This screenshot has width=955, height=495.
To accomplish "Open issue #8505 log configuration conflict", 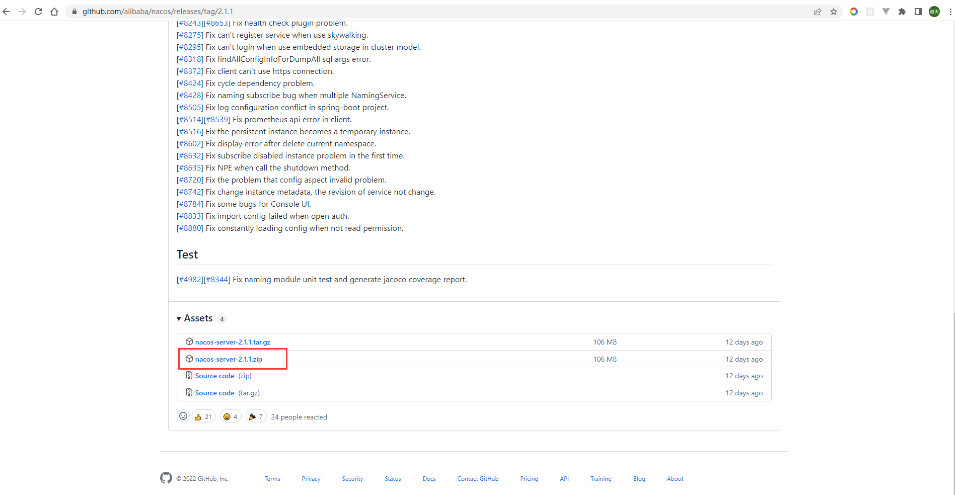I will pyautogui.click(x=190, y=108).
